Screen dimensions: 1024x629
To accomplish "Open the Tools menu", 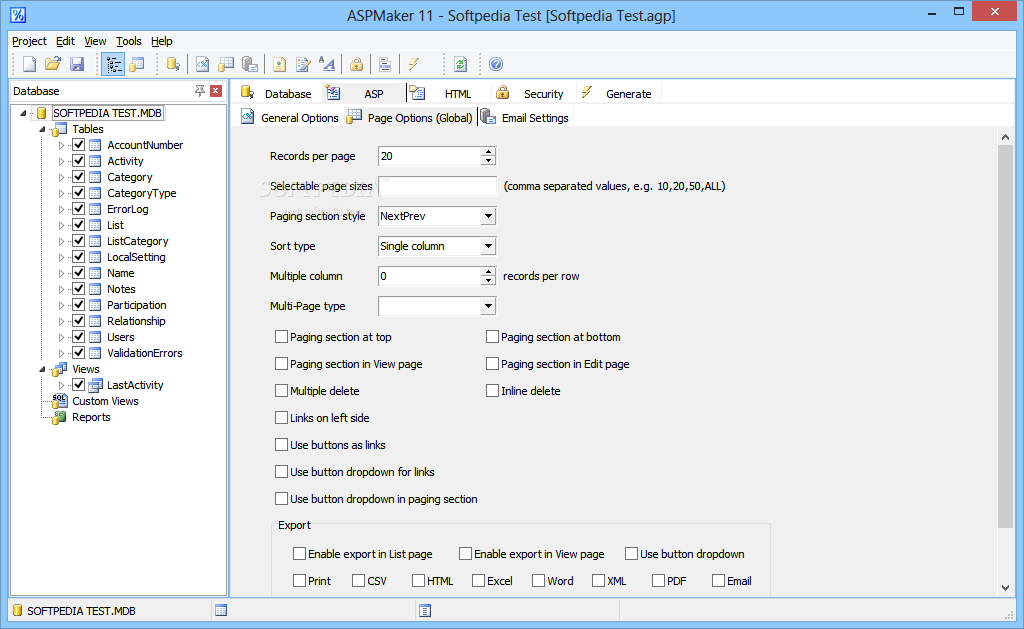I will [129, 41].
